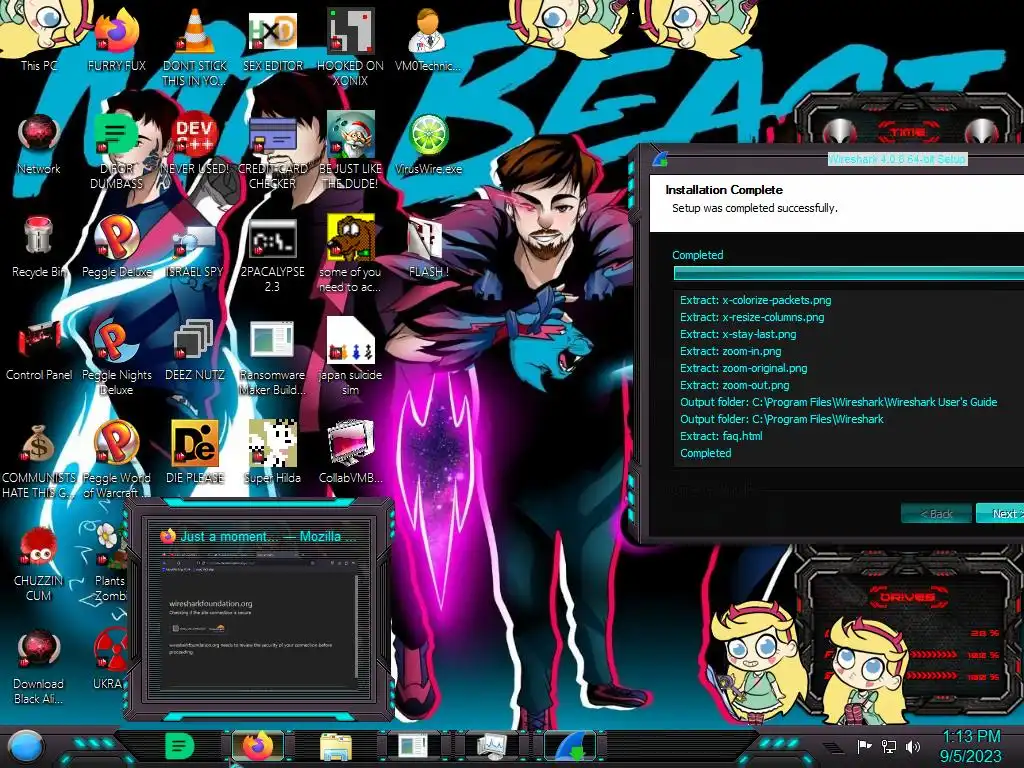The height and width of the screenshot is (768, 1024).
Task: Launch Peggle Nights Deluxe
Action: [116, 356]
